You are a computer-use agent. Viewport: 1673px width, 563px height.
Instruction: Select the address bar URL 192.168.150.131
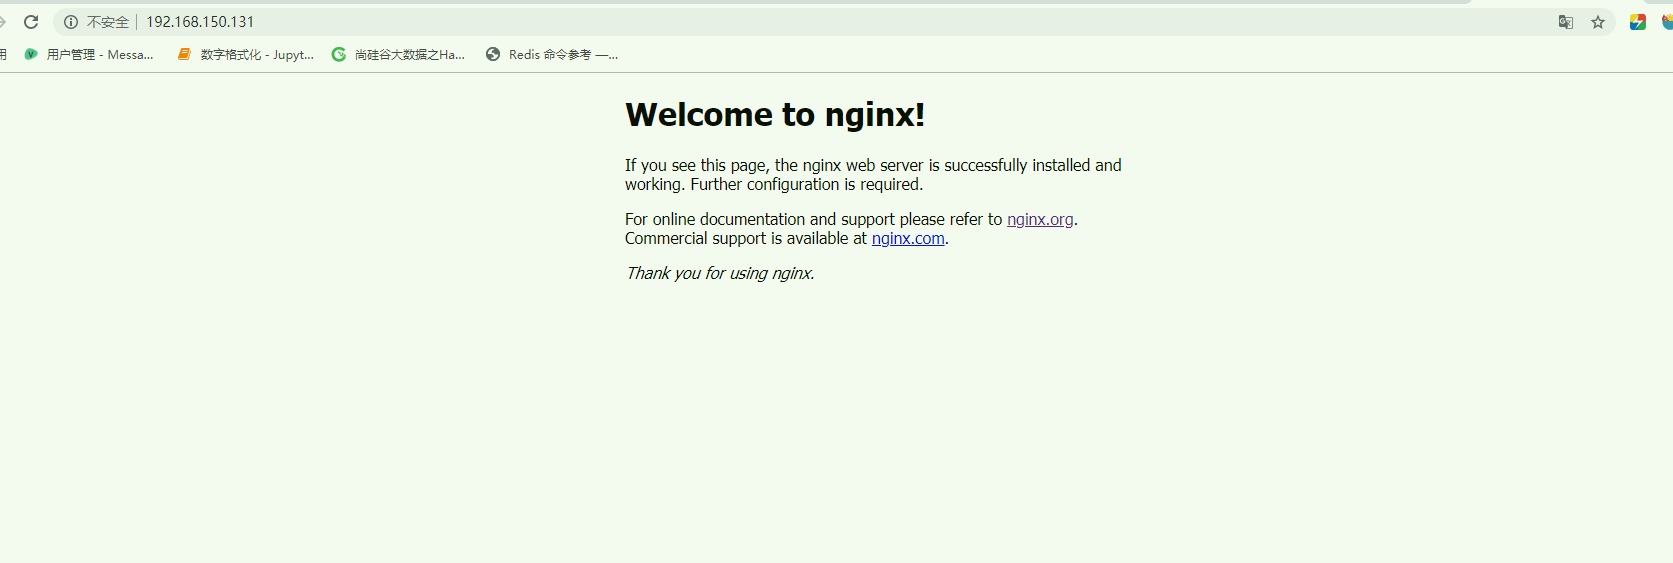(x=200, y=22)
